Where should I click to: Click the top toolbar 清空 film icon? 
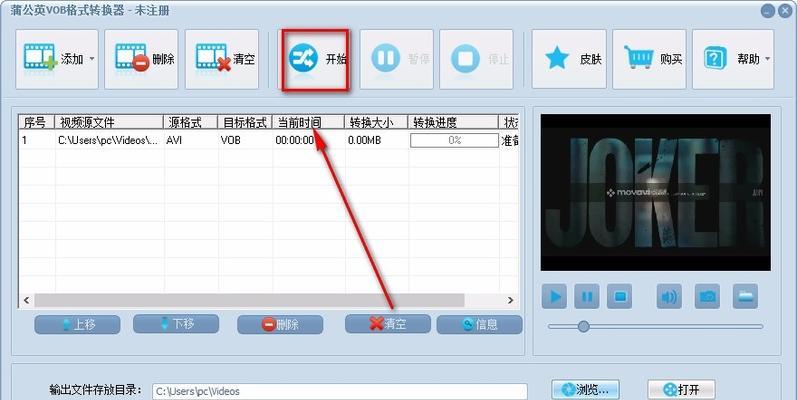pyautogui.click(x=213, y=57)
